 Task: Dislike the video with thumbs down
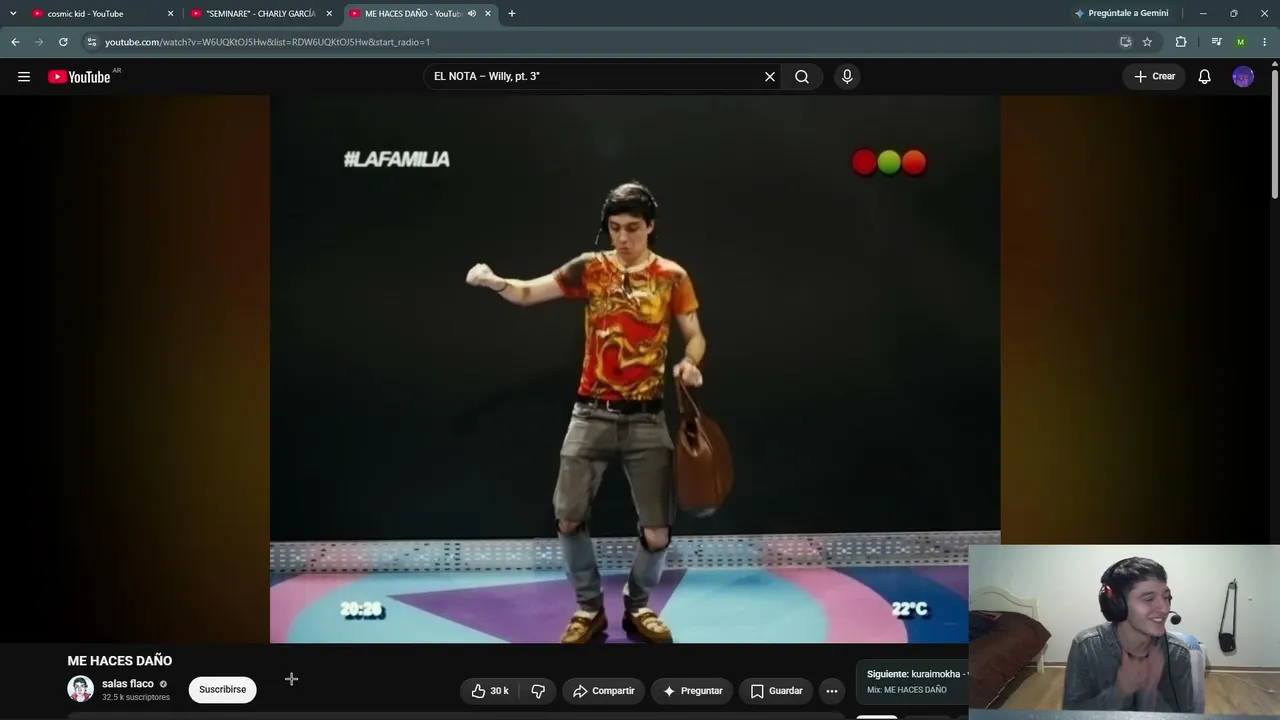(x=538, y=691)
